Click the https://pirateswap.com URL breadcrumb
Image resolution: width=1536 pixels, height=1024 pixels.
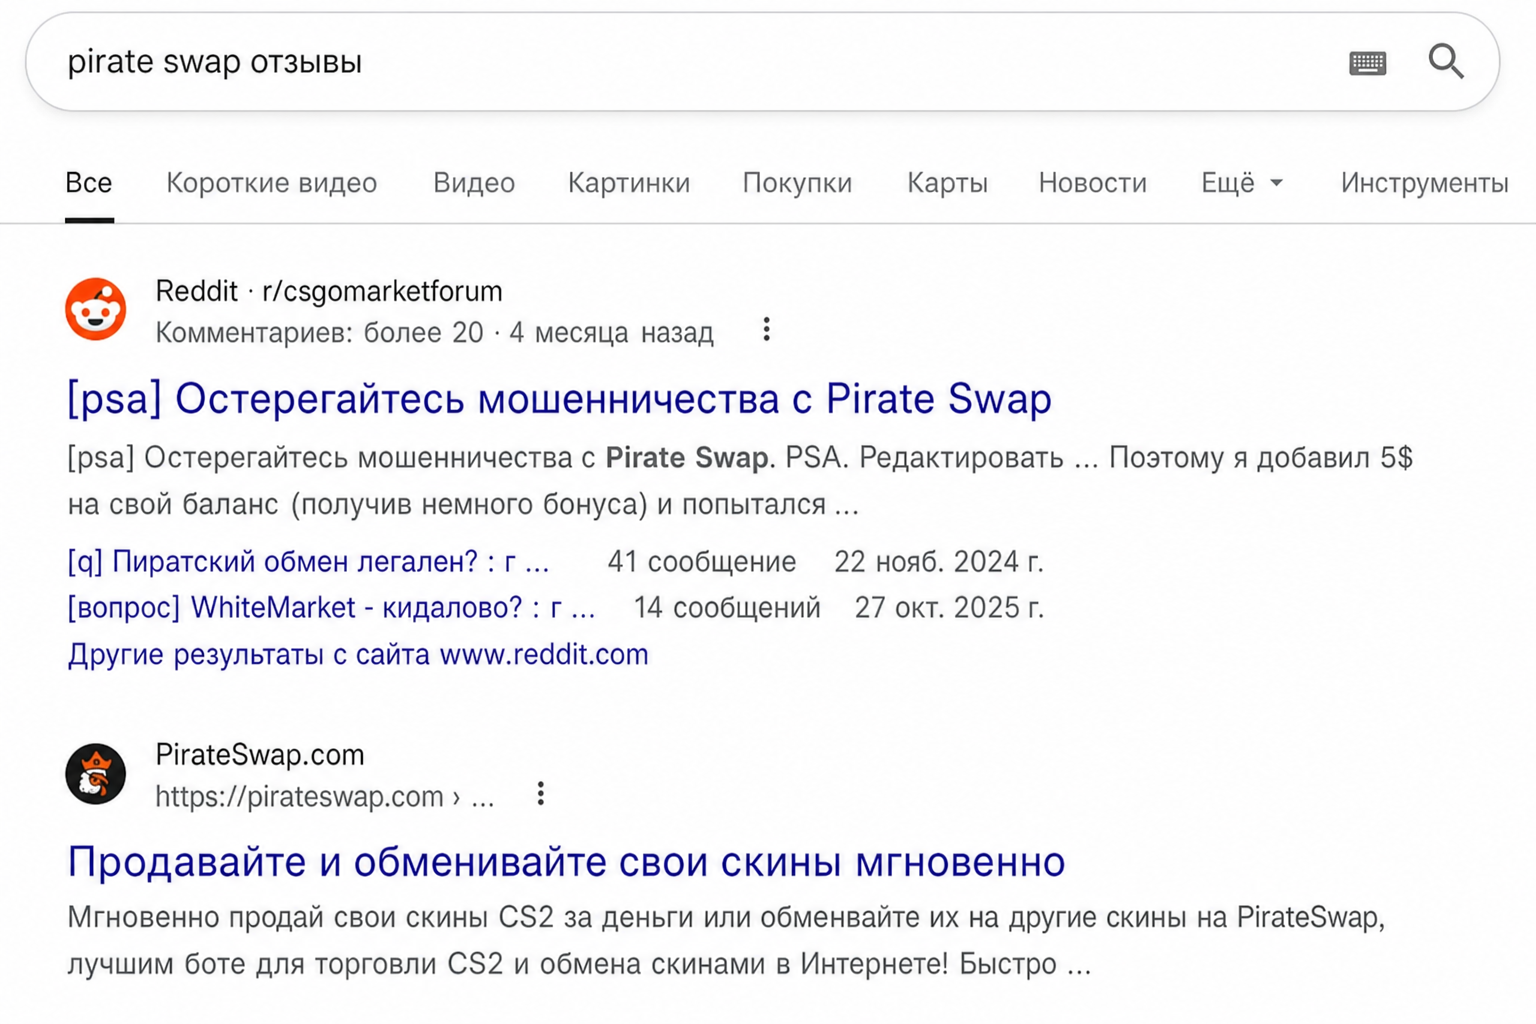324,797
